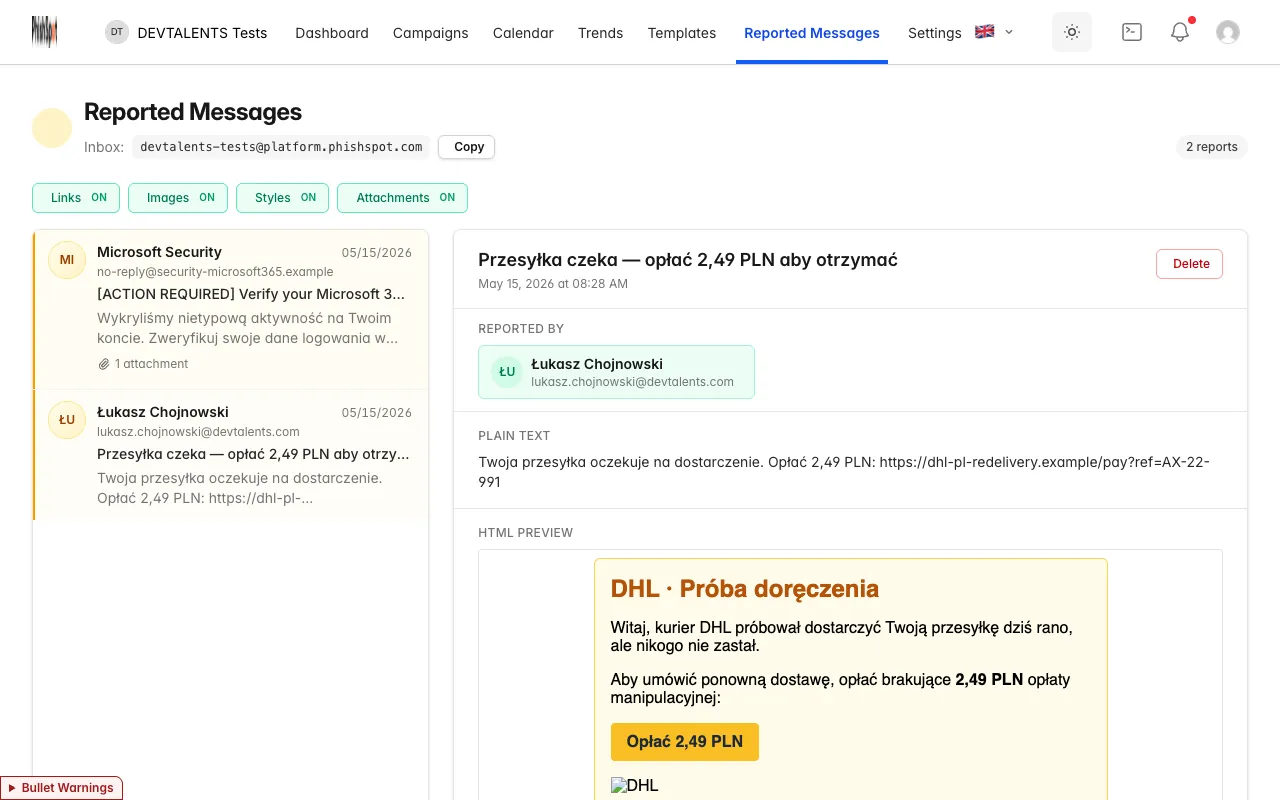This screenshot has height=800, width=1280.
Task: Toggle Images filter off
Action: pyautogui.click(x=178, y=198)
